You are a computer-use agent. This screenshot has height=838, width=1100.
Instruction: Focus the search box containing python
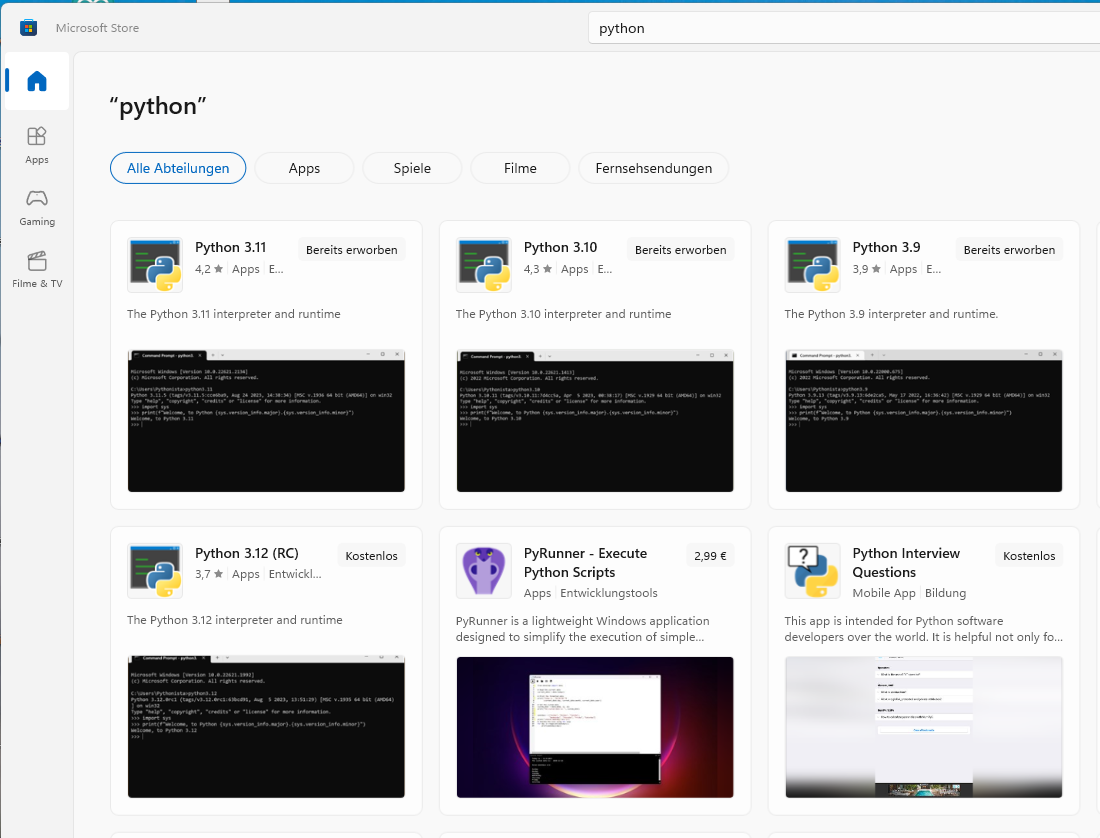[844, 28]
